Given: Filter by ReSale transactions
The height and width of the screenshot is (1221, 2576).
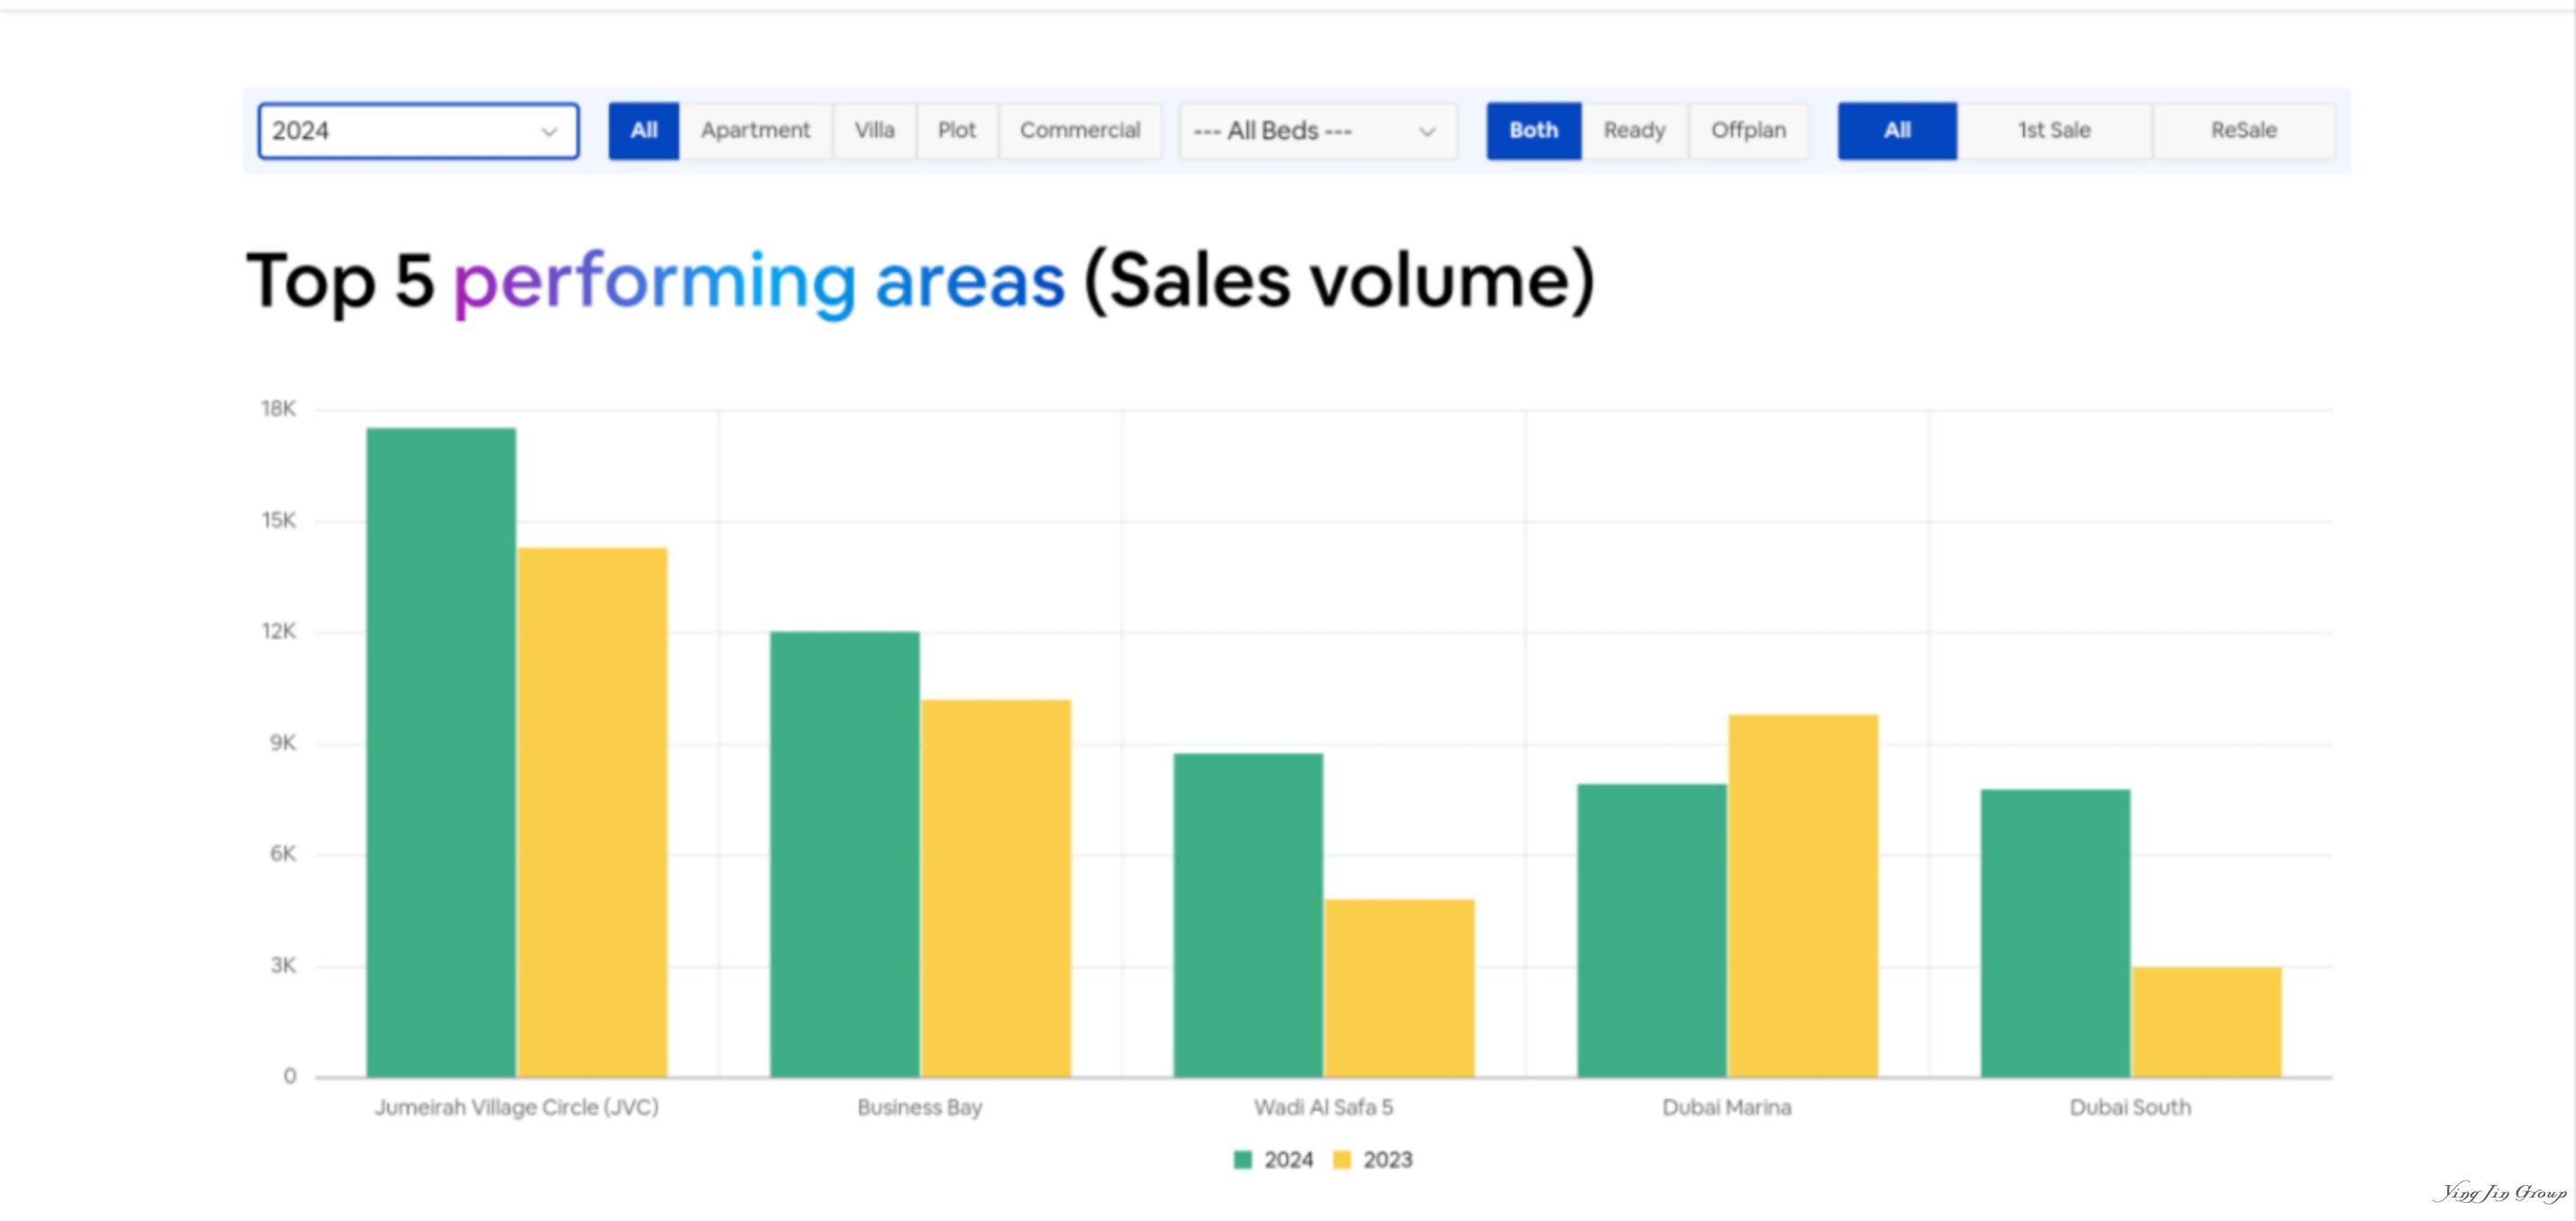Looking at the screenshot, I should click(2243, 131).
